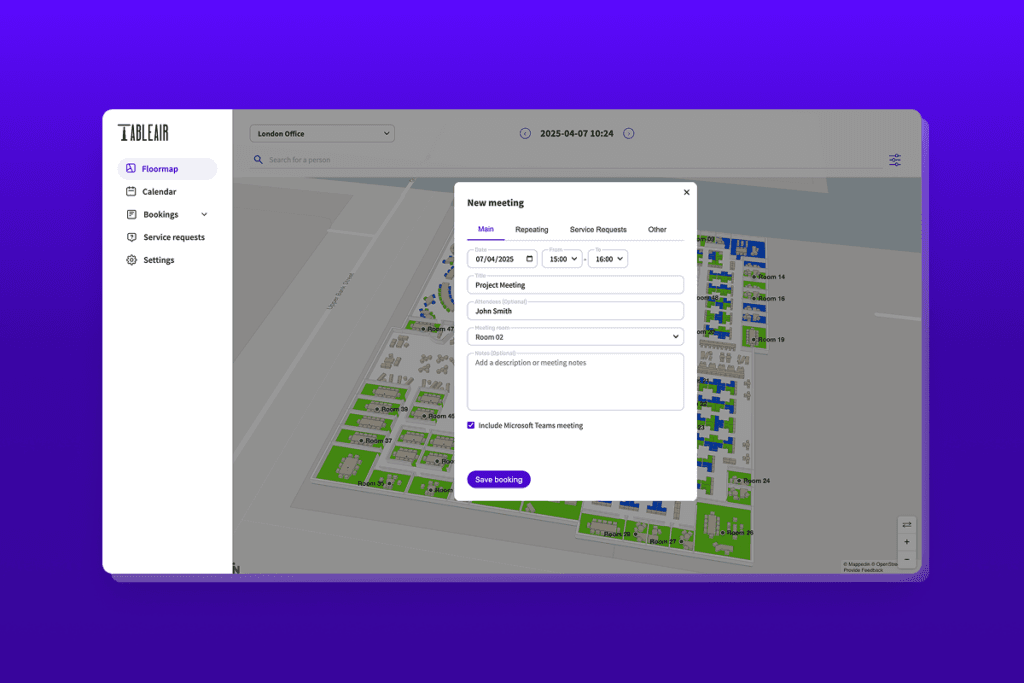
Task: Open the From time dropdown
Action: tap(561, 259)
